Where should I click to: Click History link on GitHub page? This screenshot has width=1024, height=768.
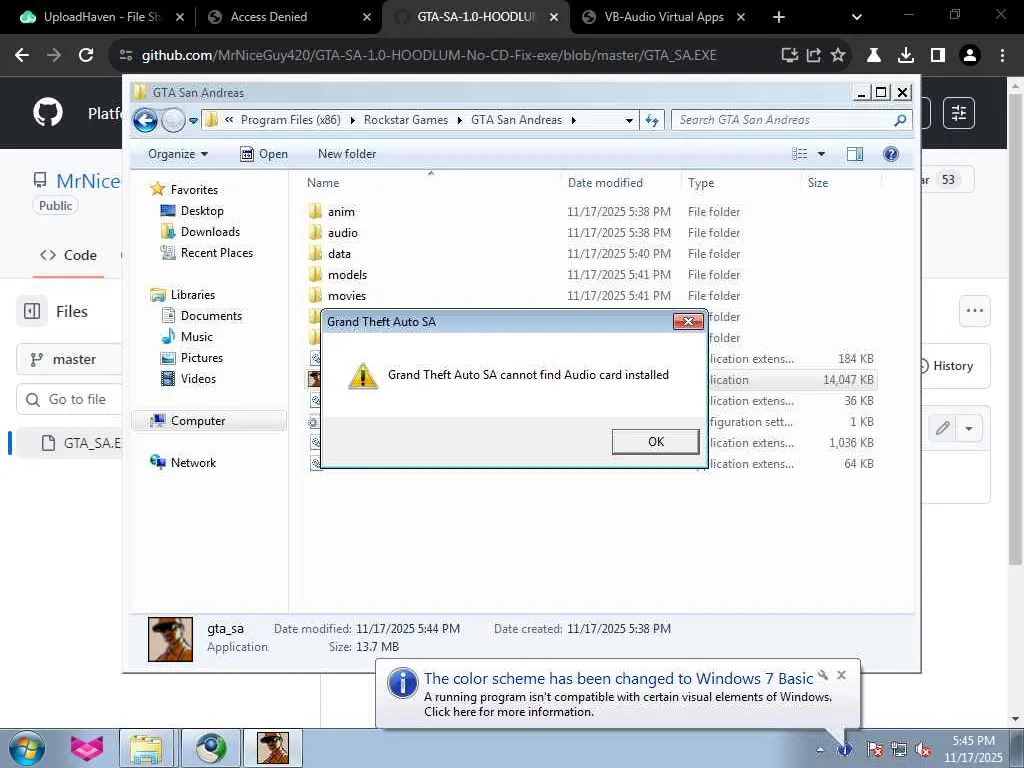pyautogui.click(x=952, y=366)
